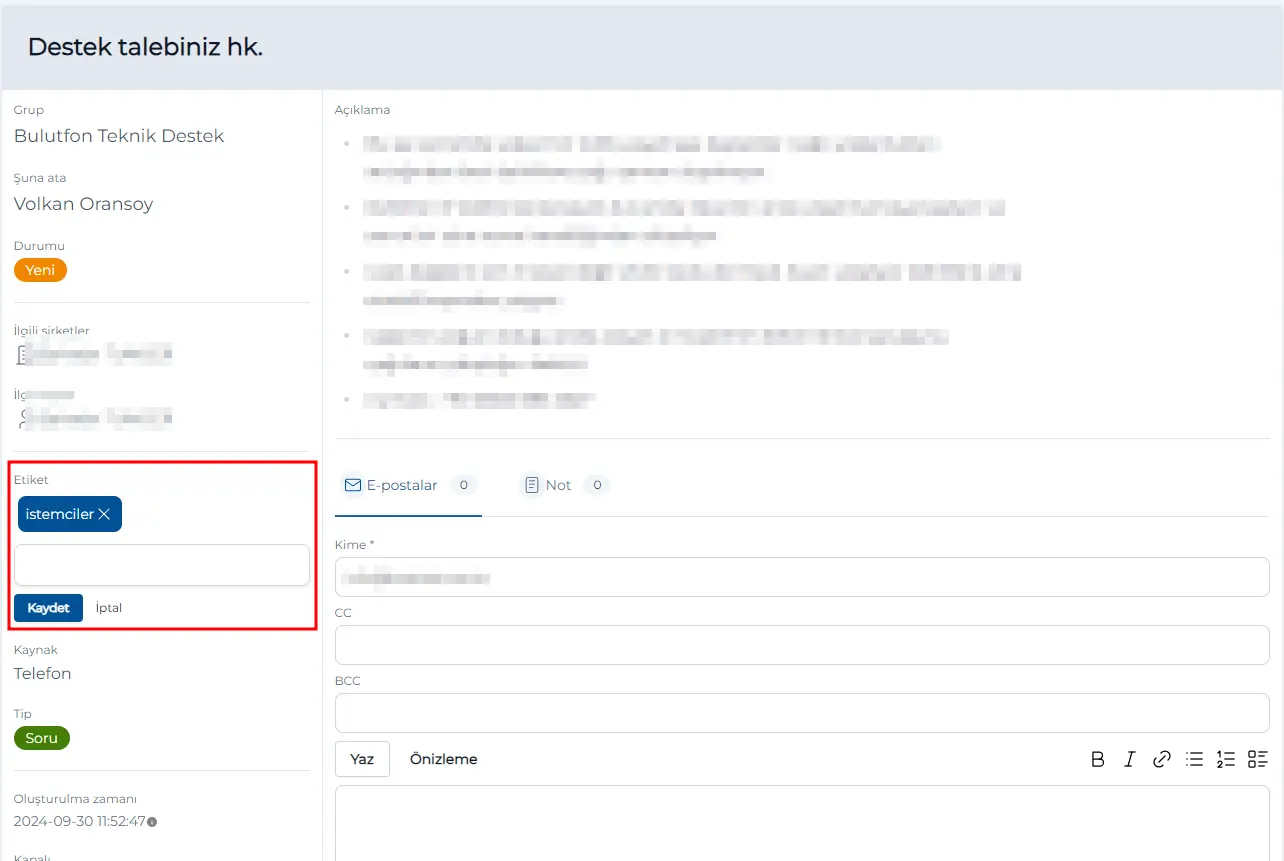1284x861 pixels.
Task: Open the Not tab
Action: tap(549, 485)
